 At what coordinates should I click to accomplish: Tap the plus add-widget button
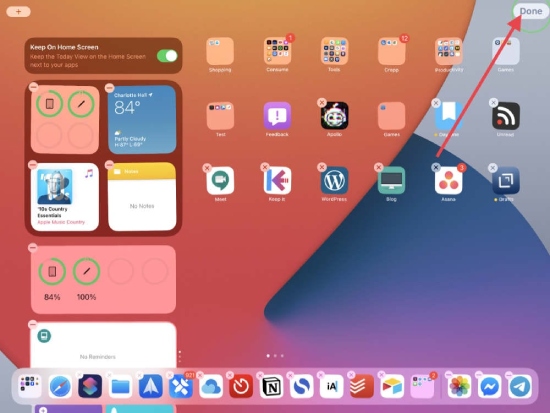pos(18,12)
